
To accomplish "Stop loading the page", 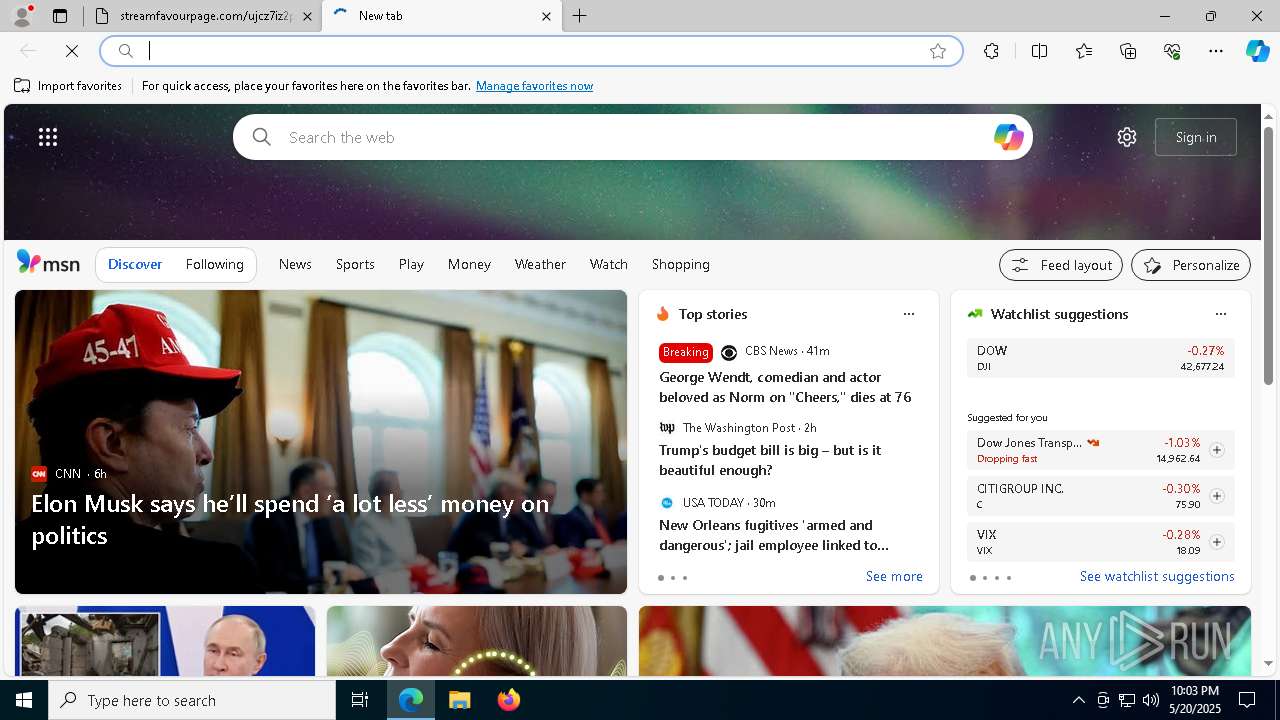I will [72, 51].
